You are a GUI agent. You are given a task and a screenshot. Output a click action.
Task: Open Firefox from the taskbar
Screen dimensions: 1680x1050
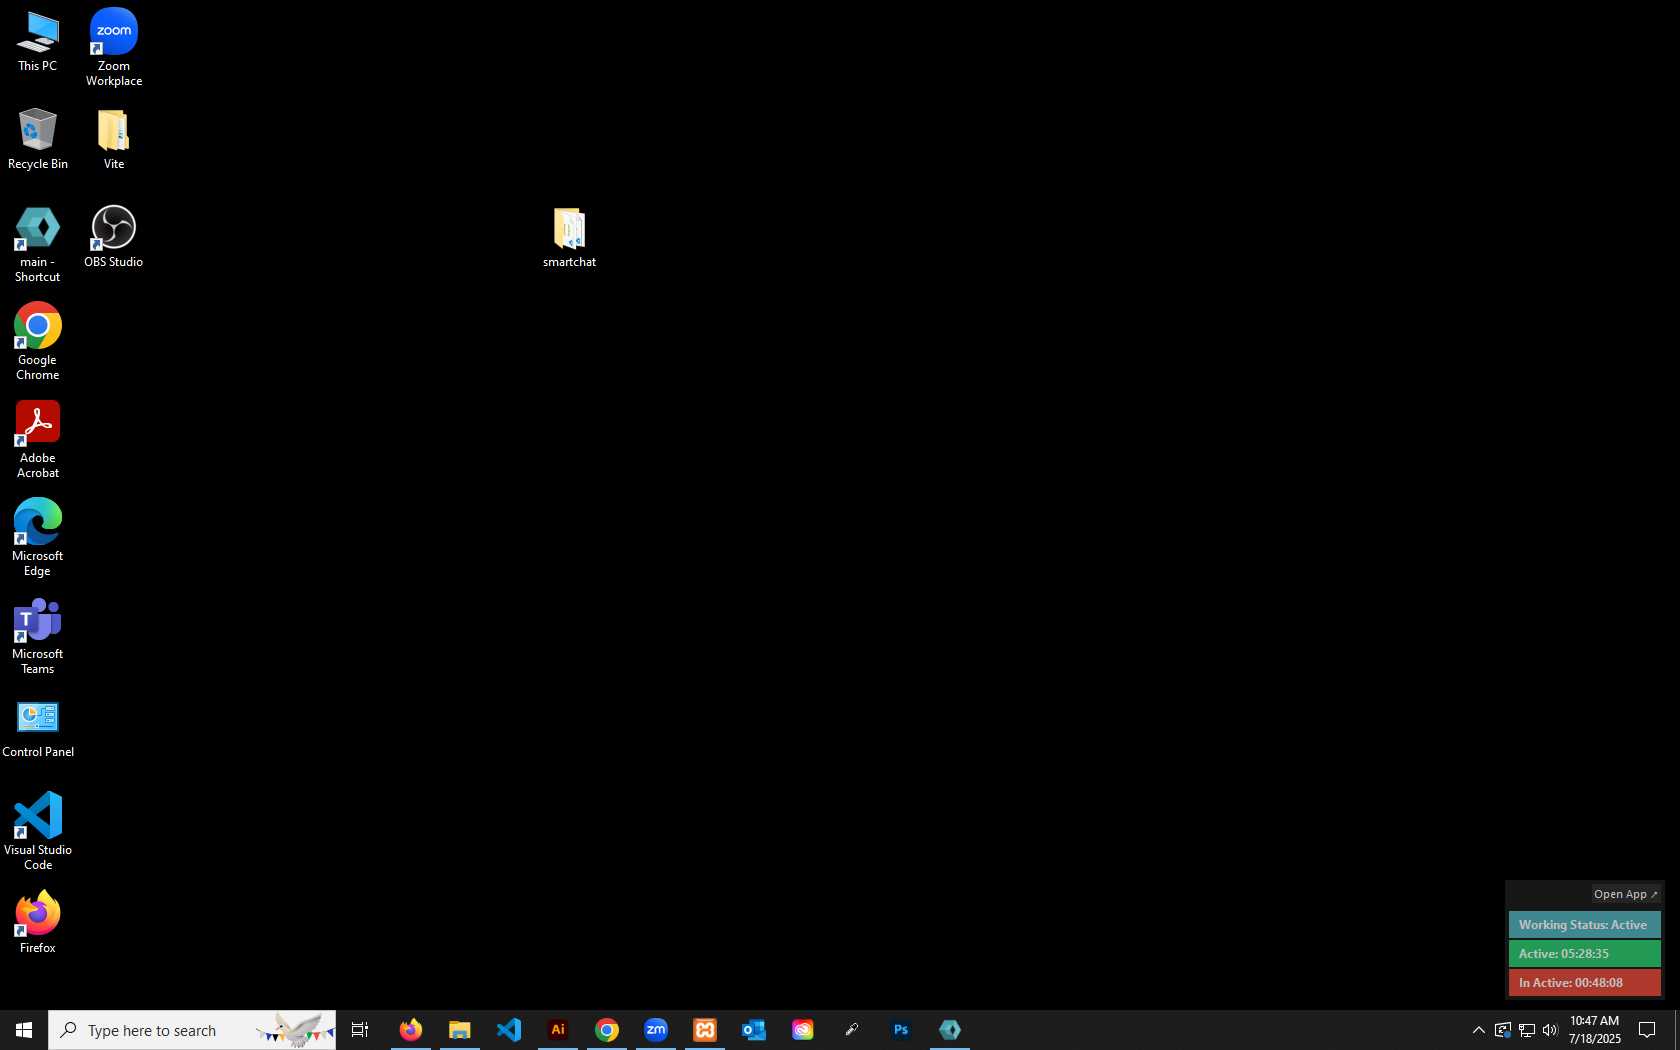click(x=411, y=1030)
